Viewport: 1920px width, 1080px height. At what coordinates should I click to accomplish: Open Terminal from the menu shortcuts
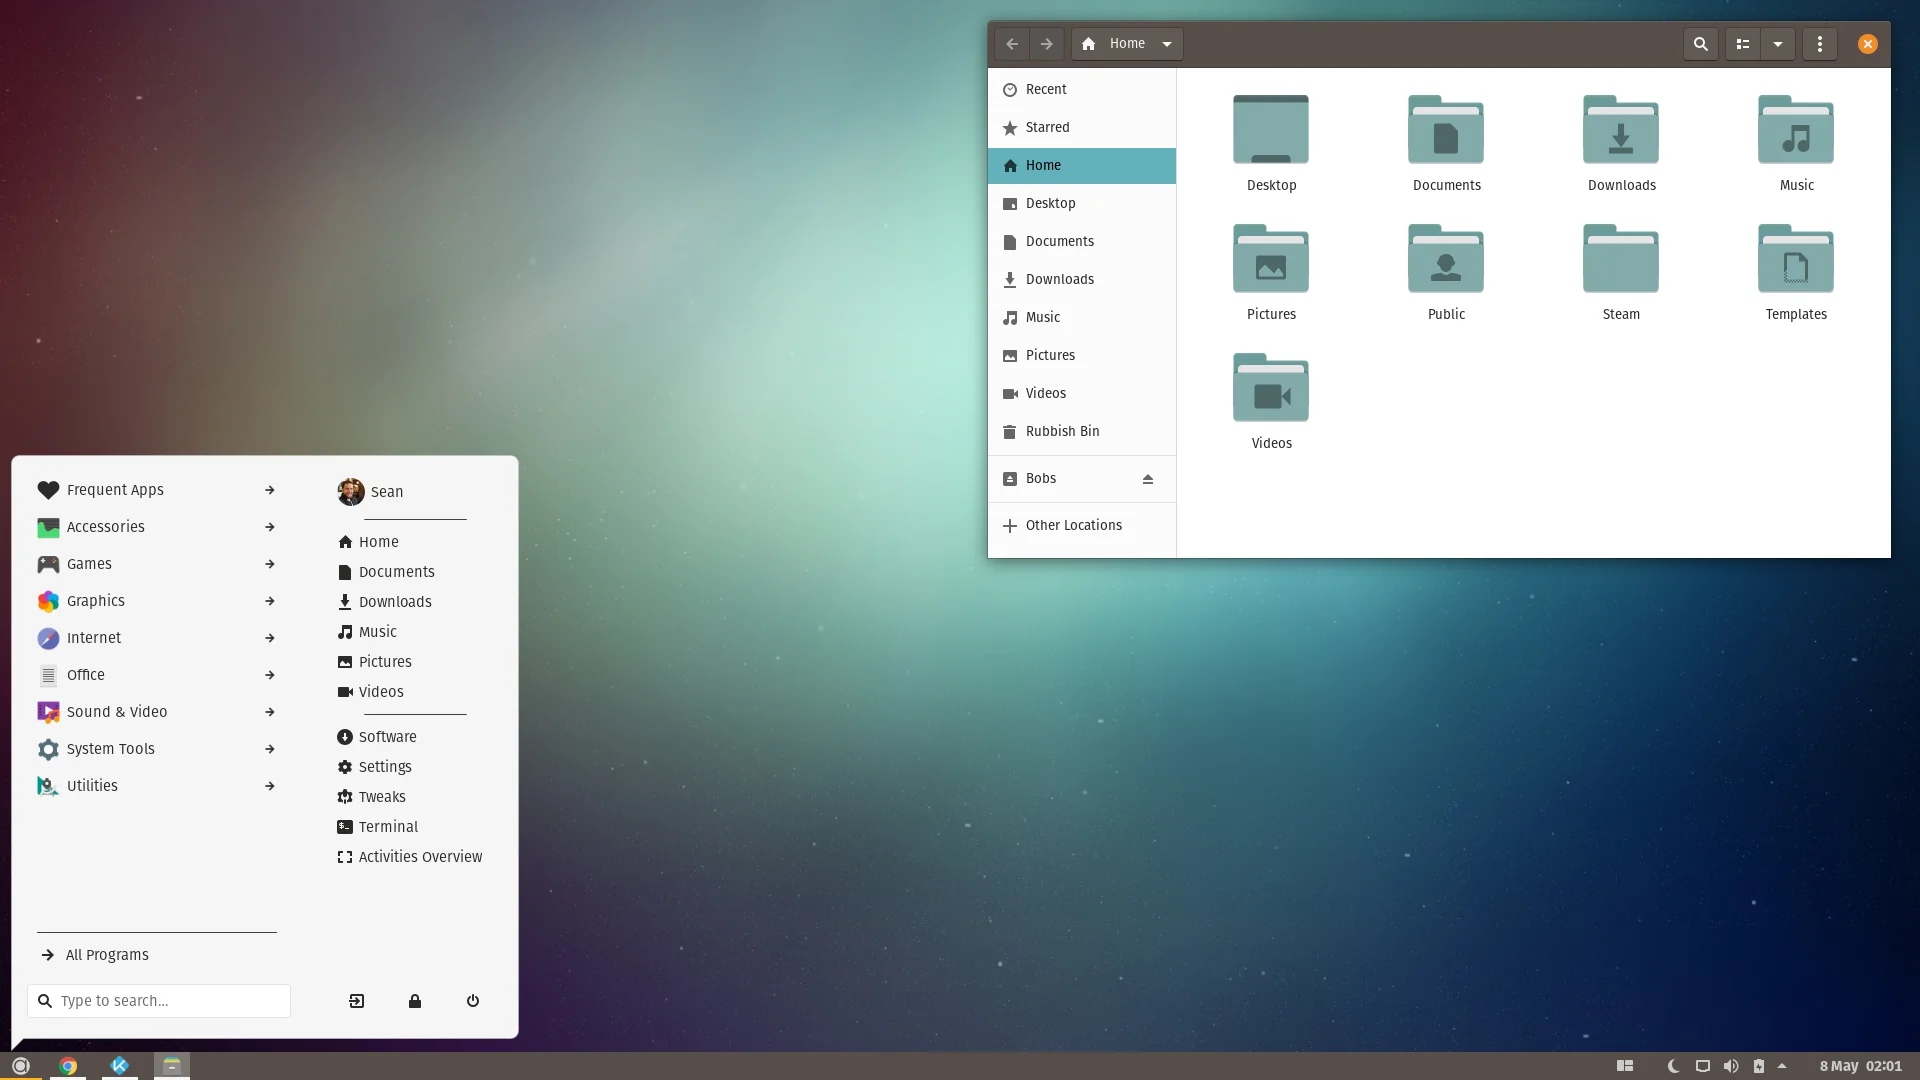coord(378,827)
